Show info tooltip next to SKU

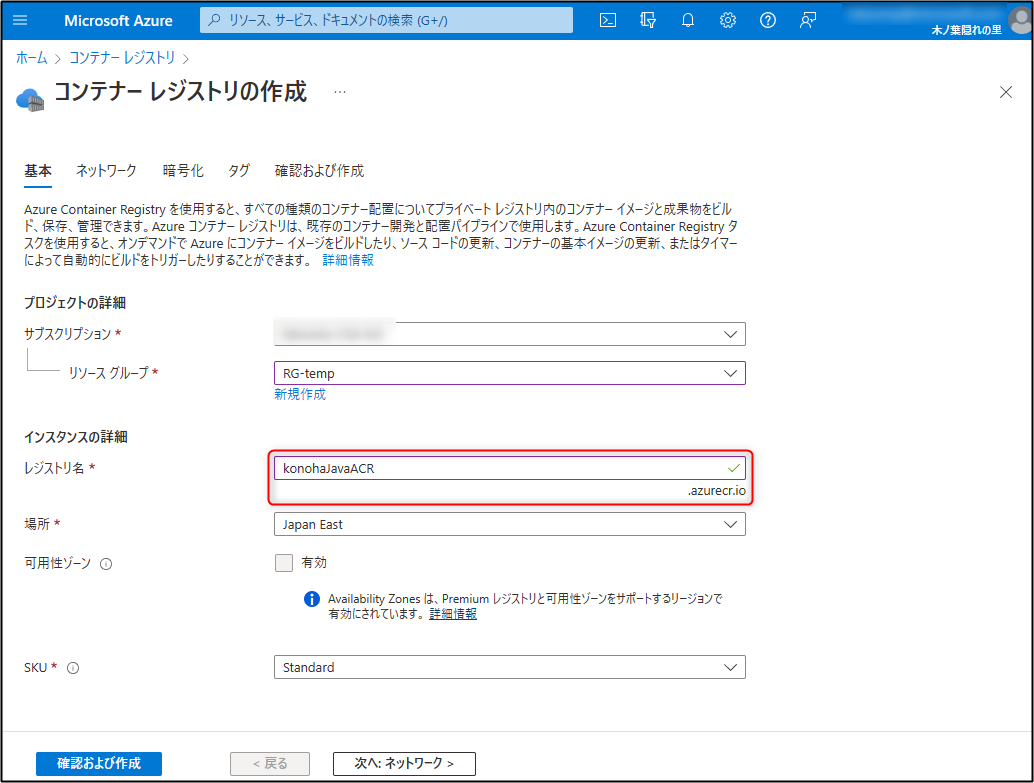coord(73,668)
